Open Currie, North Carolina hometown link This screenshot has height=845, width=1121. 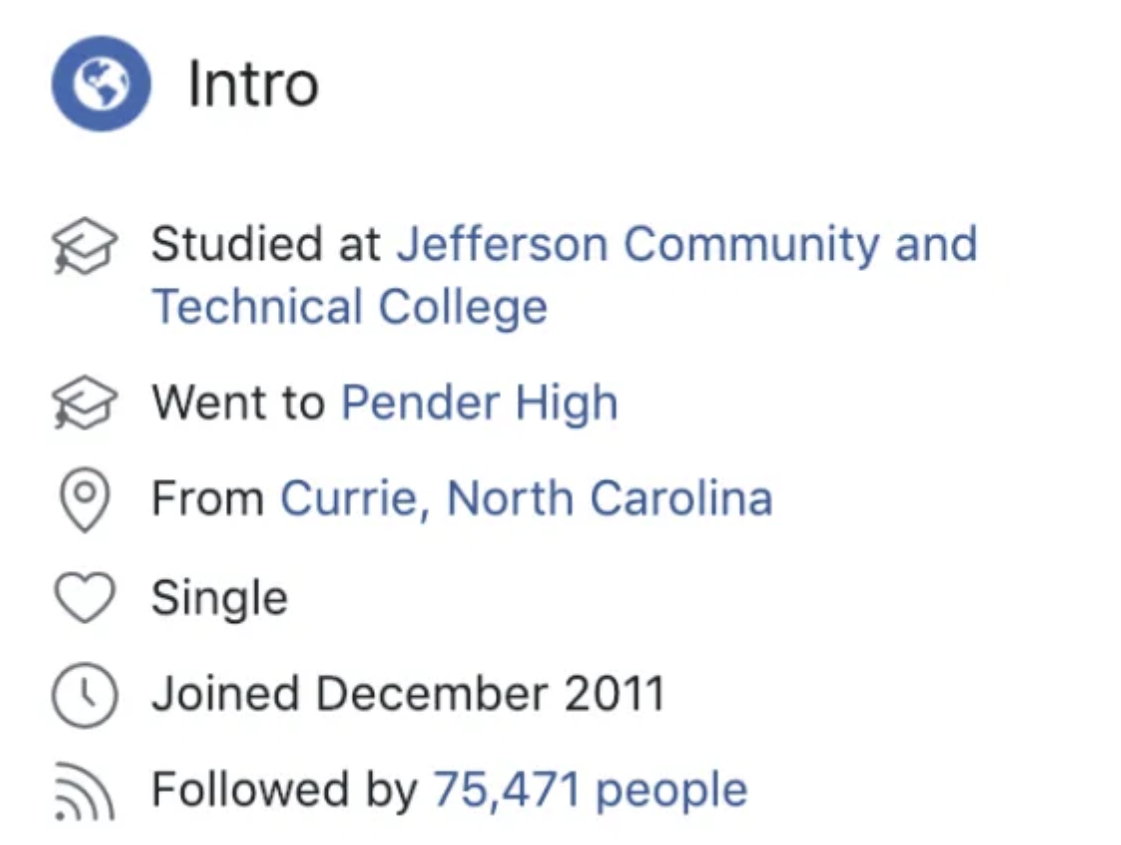point(526,498)
